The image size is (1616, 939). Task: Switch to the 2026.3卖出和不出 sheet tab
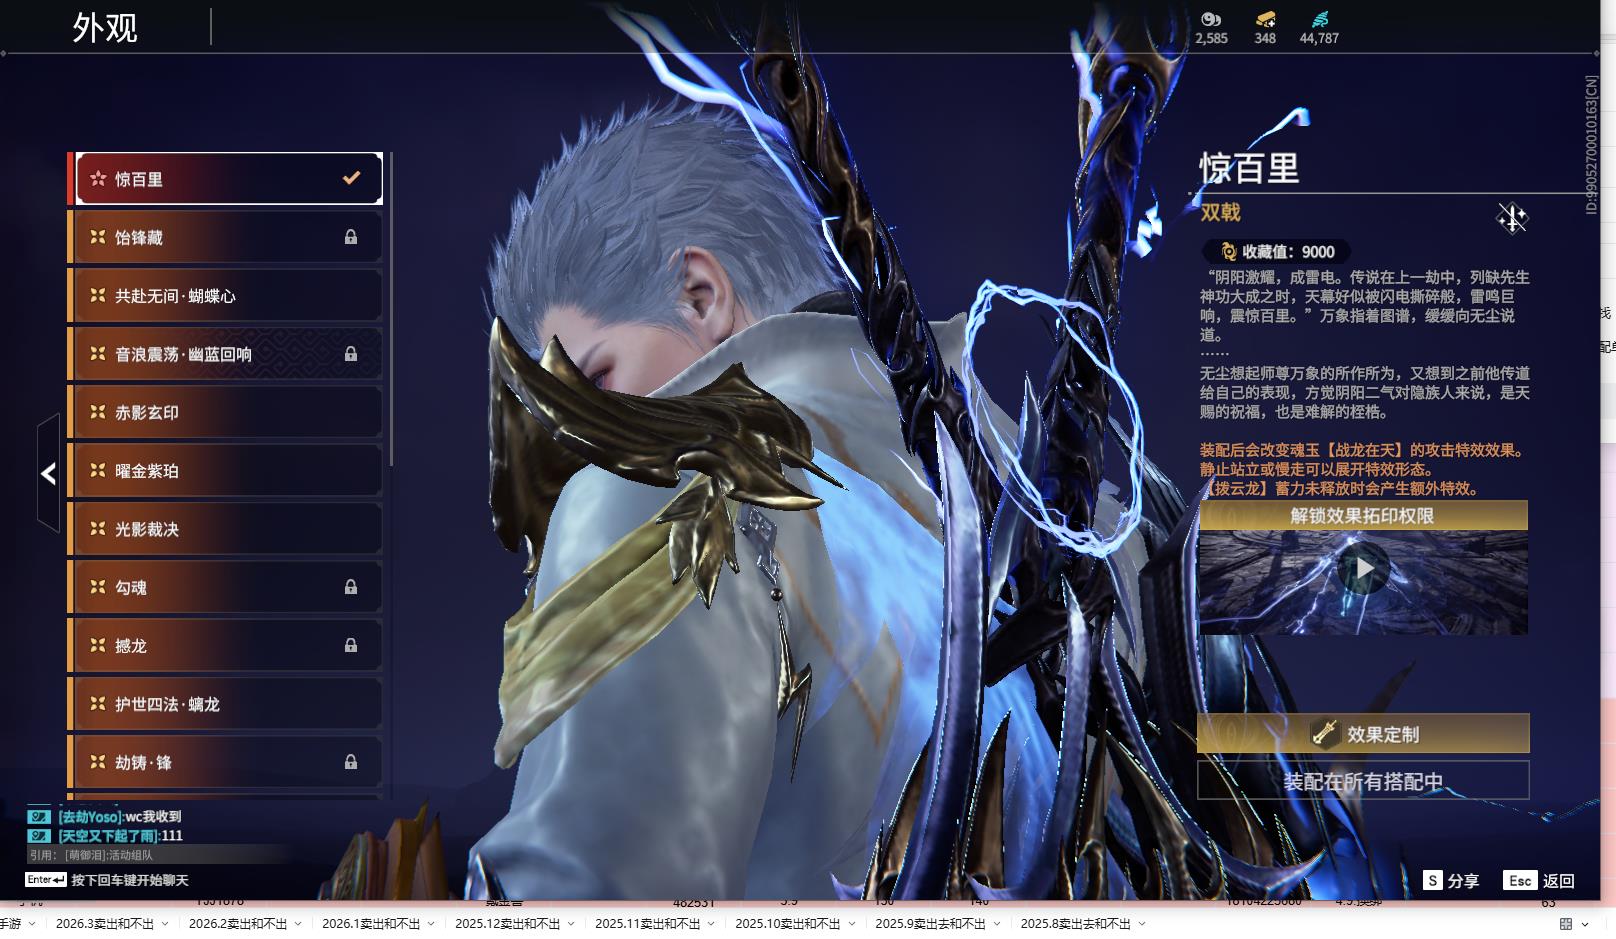(x=105, y=924)
